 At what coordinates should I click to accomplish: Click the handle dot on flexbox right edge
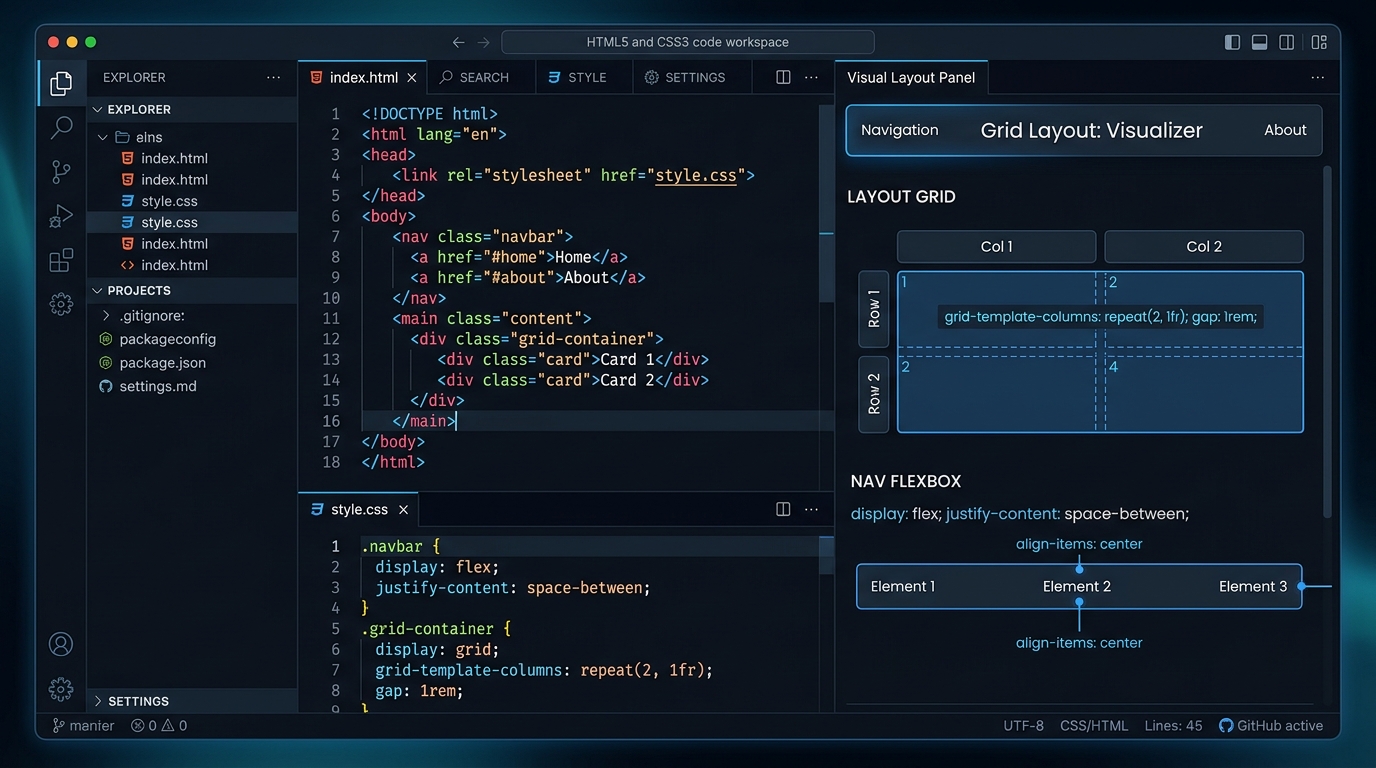pyautogui.click(x=1302, y=586)
